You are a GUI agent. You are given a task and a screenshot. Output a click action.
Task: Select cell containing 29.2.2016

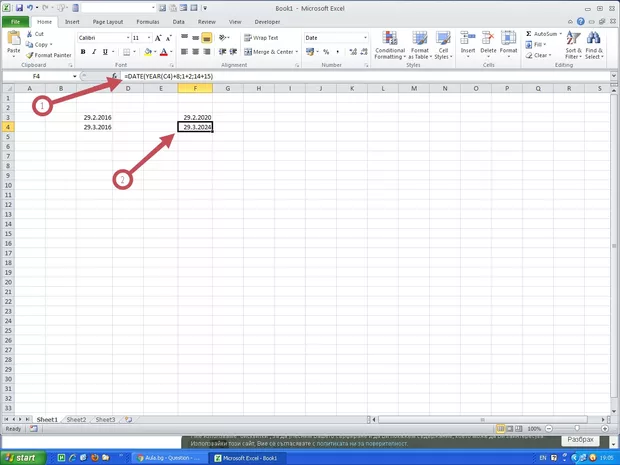pyautogui.click(x=94, y=117)
